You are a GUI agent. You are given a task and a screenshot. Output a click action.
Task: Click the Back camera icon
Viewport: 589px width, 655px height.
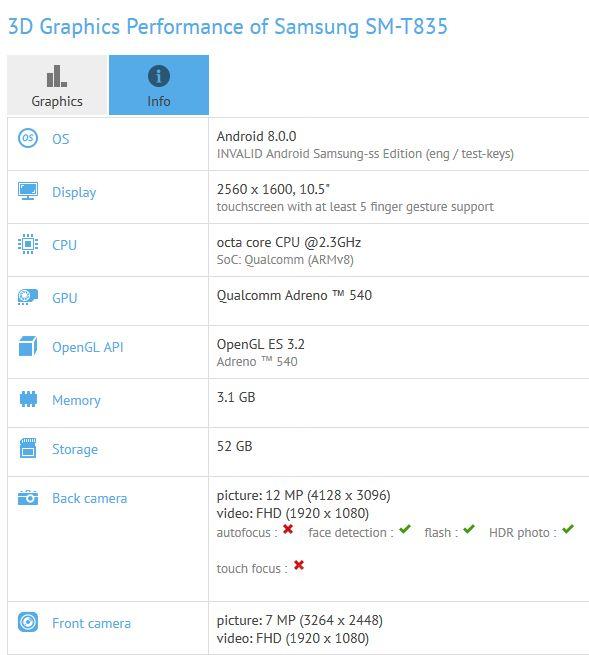pyautogui.click(x=28, y=498)
